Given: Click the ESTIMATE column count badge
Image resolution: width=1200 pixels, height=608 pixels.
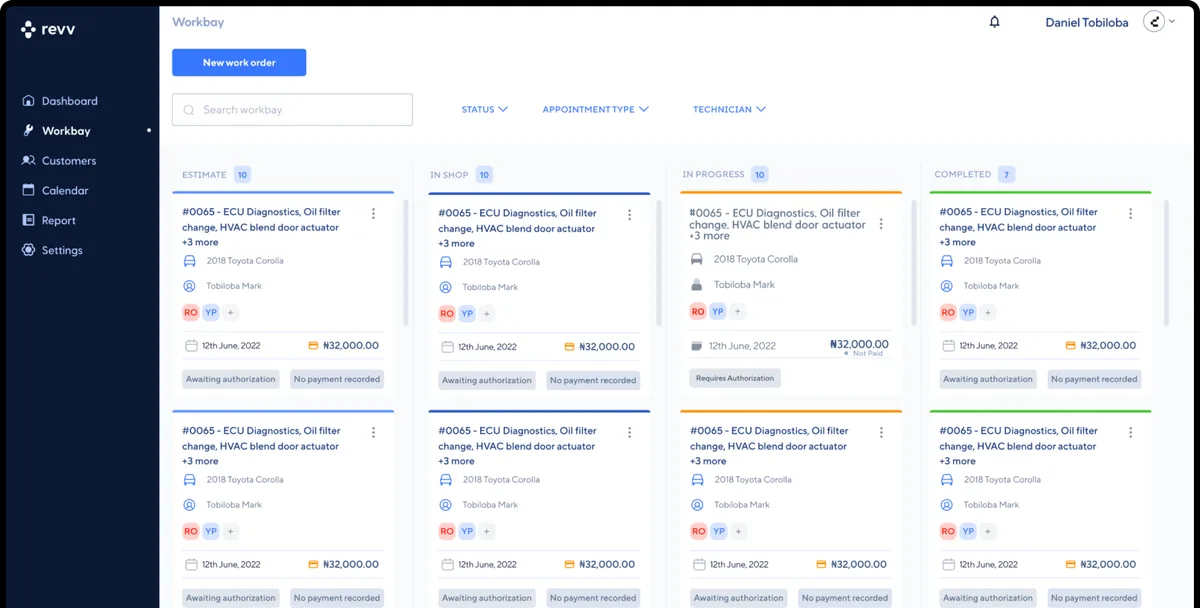Looking at the screenshot, I should 242,175.
